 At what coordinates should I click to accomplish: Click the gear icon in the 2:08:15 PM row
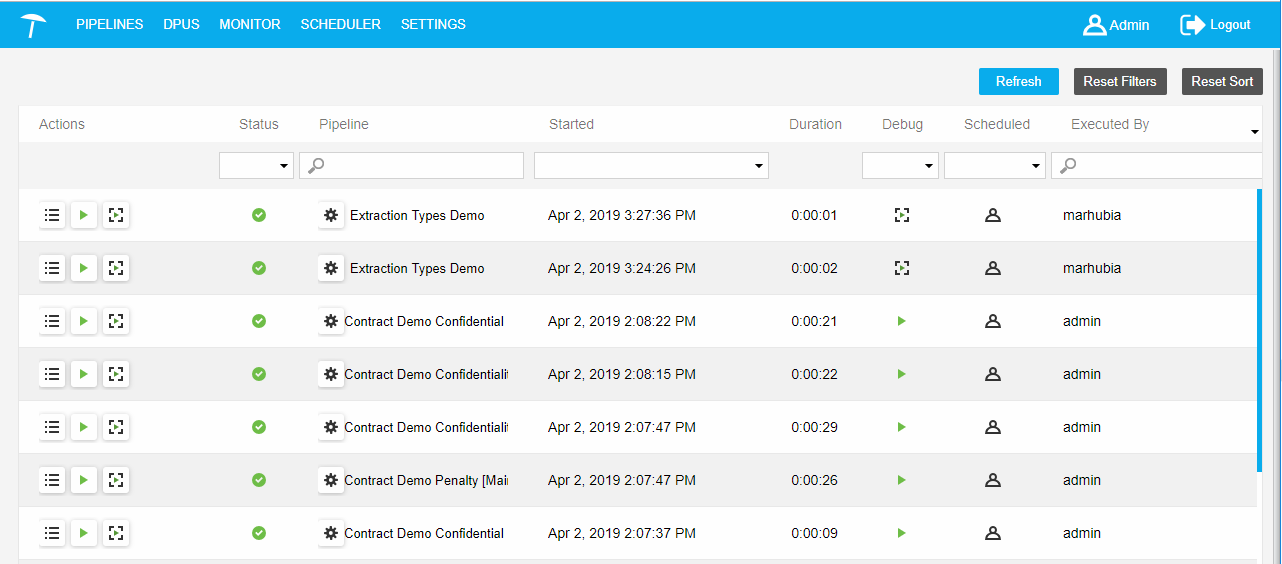331,374
